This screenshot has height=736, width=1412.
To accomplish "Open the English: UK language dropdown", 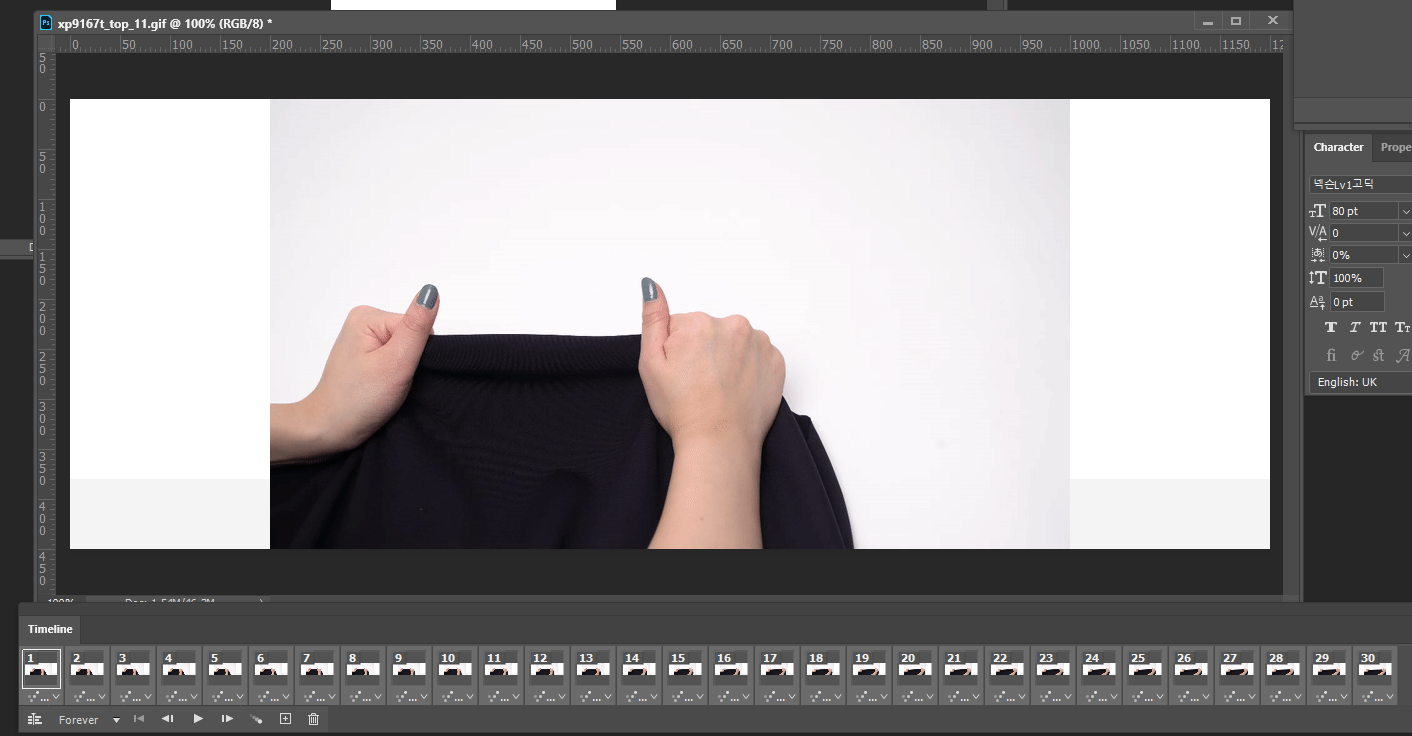I will (1360, 382).
